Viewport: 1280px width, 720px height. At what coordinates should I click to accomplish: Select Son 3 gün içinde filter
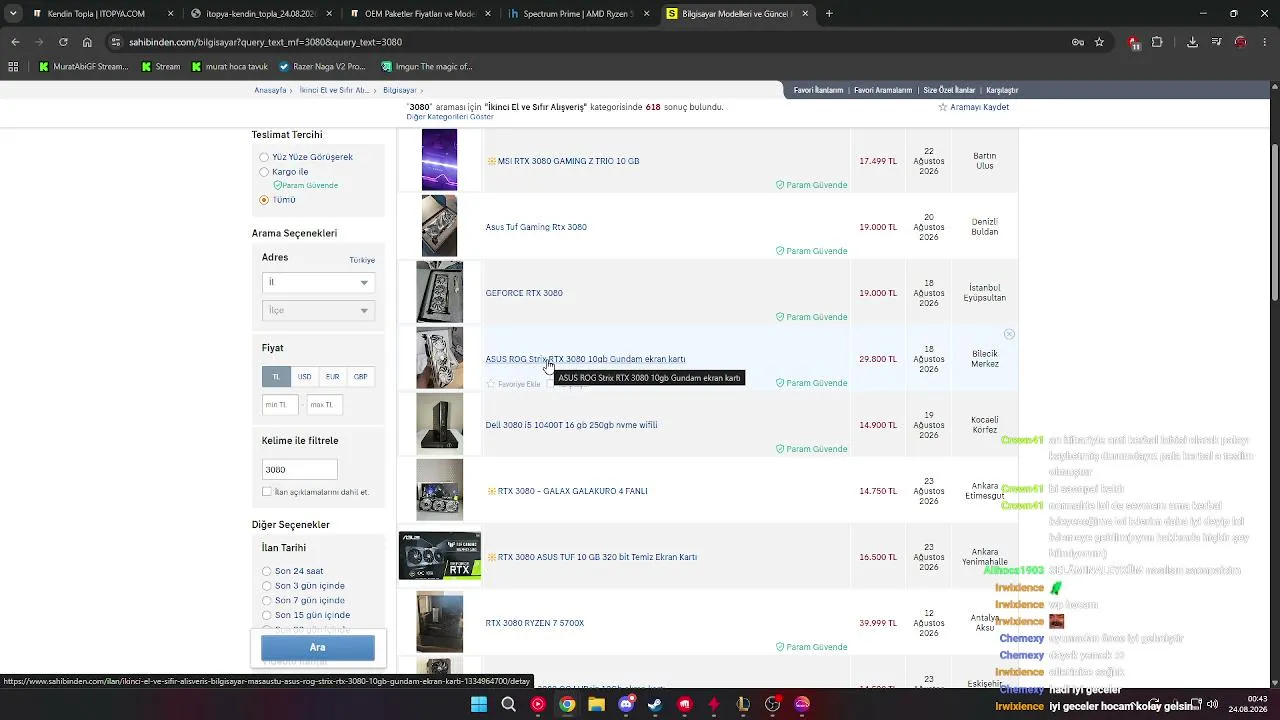267,586
